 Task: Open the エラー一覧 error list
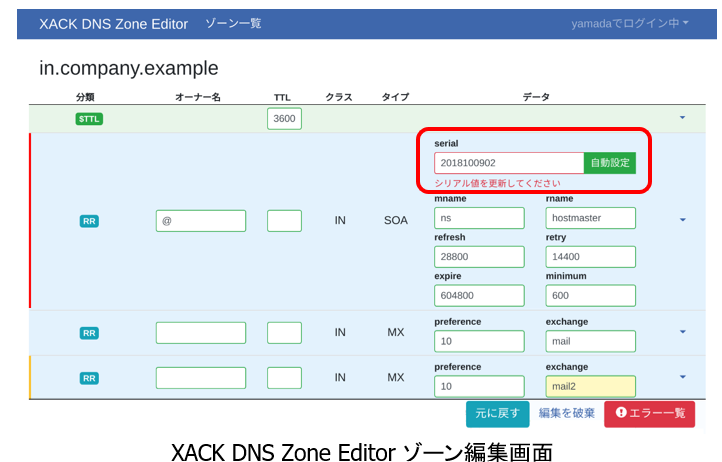tap(649, 414)
